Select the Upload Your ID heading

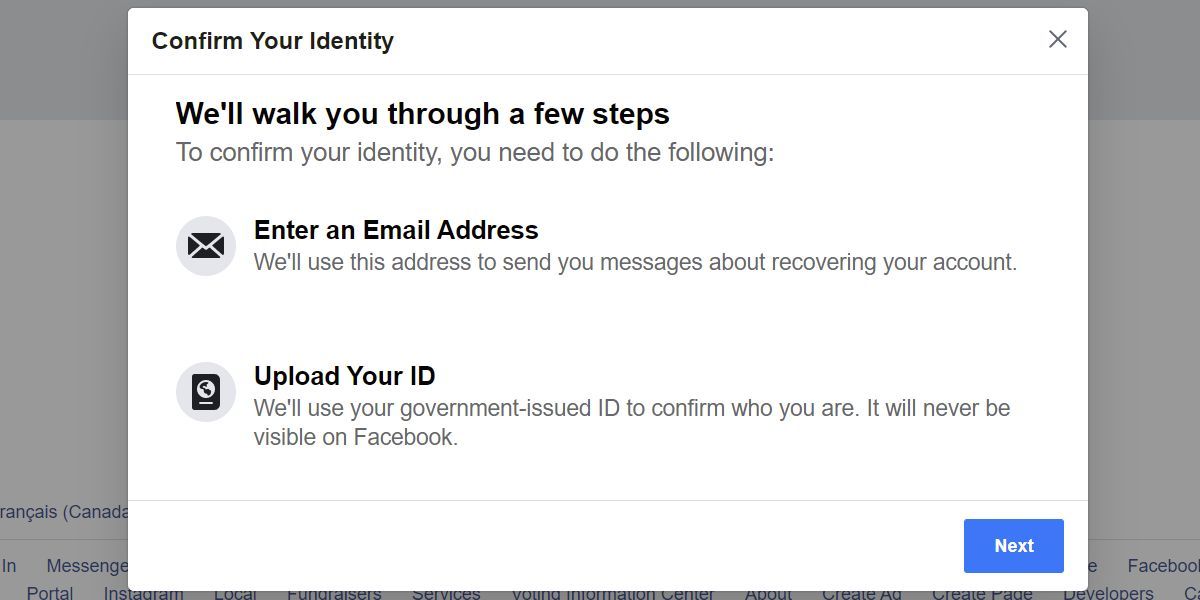(x=344, y=376)
